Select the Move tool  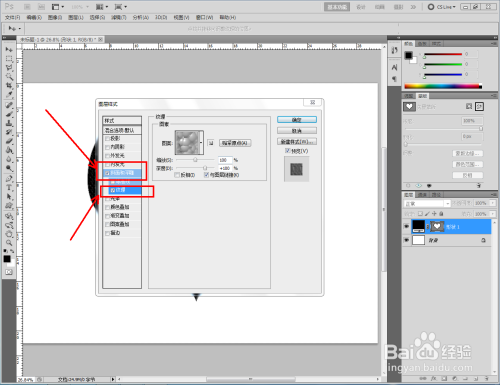click(9, 50)
